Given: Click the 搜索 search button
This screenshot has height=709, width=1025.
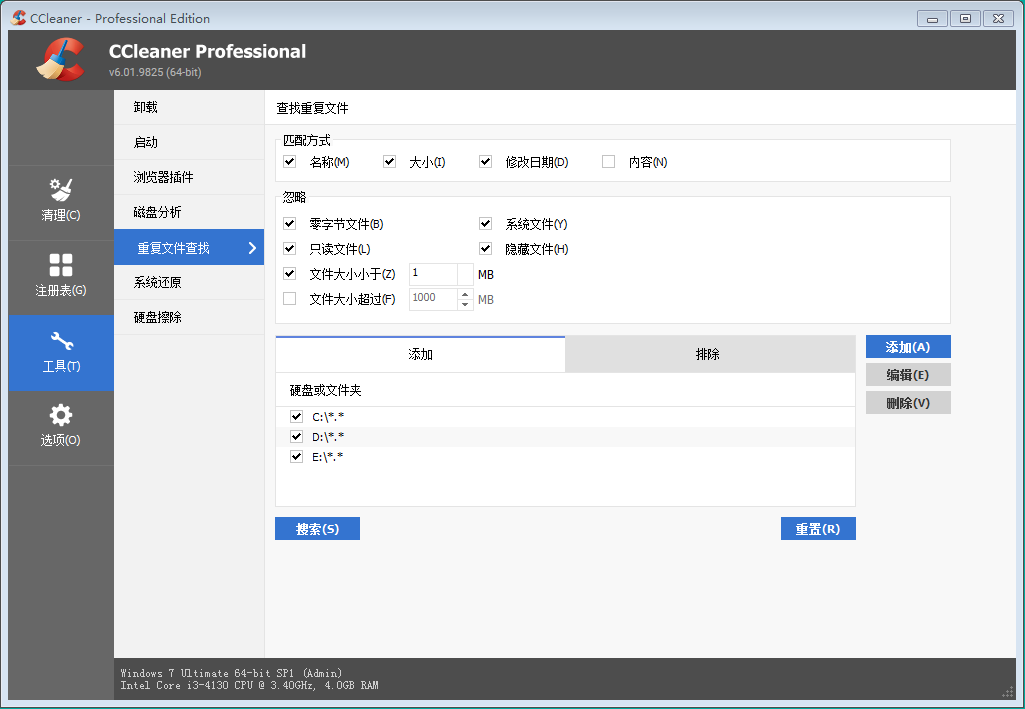Looking at the screenshot, I should pyautogui.click(x=317, y=529).
